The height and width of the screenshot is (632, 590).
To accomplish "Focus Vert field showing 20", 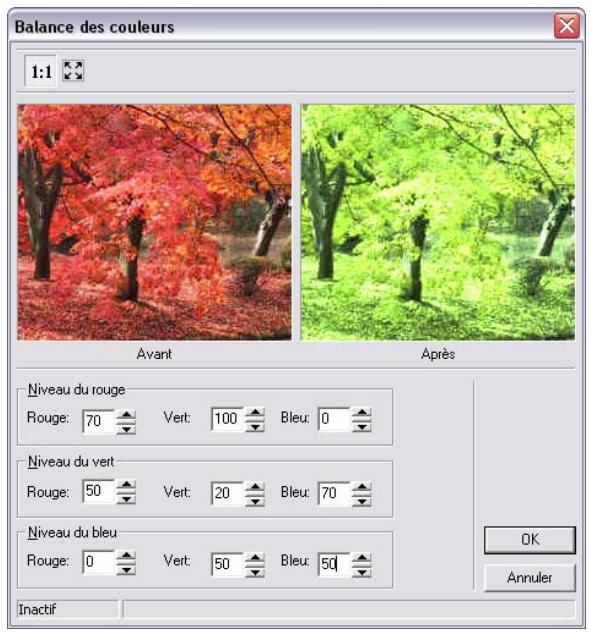I will (228, 493).
